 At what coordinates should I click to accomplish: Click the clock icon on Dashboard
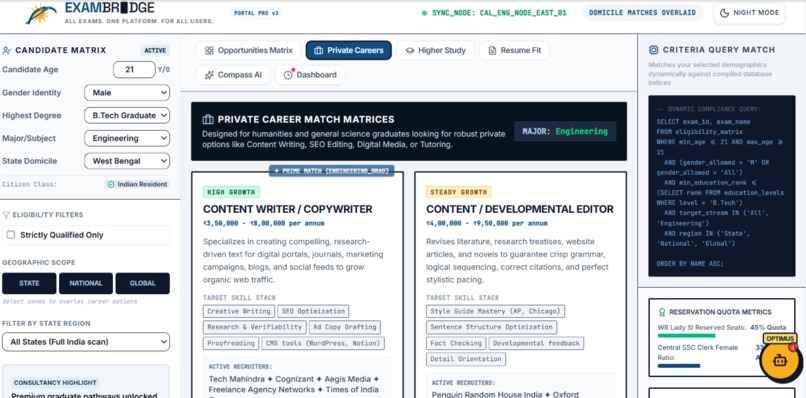coord(288,75)
